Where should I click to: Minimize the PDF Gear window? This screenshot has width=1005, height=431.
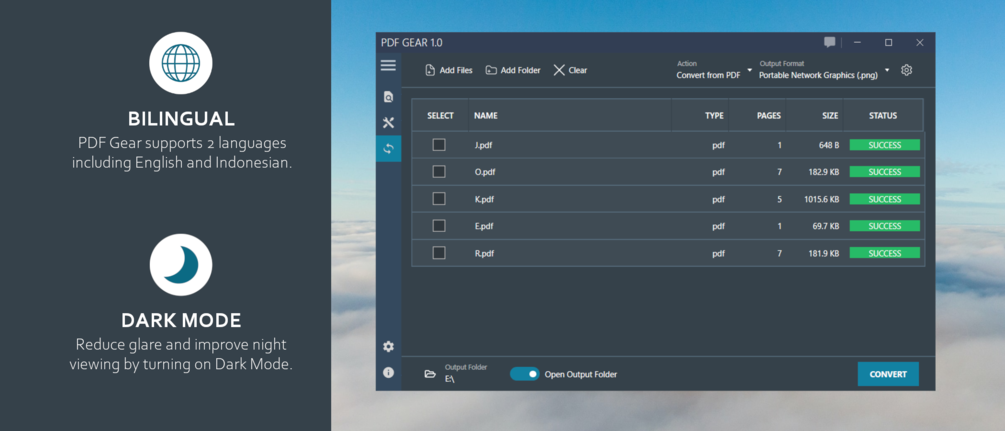click(857, 43)
